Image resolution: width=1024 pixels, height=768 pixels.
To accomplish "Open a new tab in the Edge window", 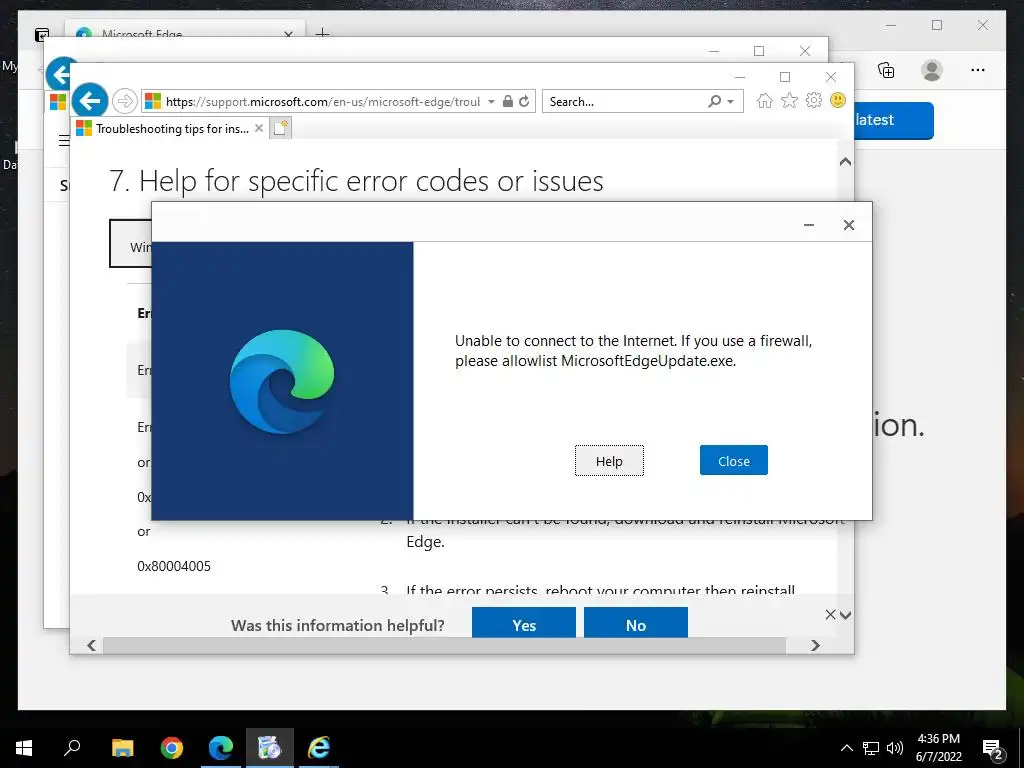I will pyautogui.click(x=323, y=32).
